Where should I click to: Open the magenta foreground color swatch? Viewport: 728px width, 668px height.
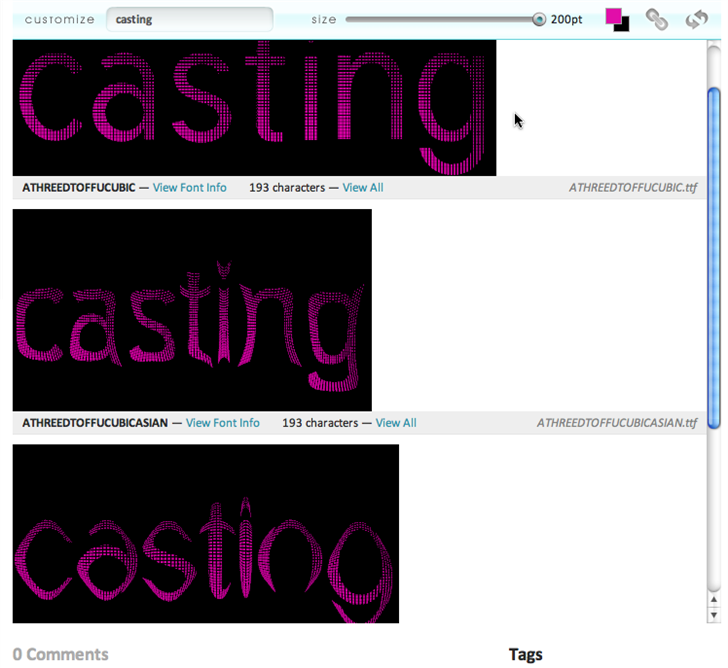(x=613, y=16)
